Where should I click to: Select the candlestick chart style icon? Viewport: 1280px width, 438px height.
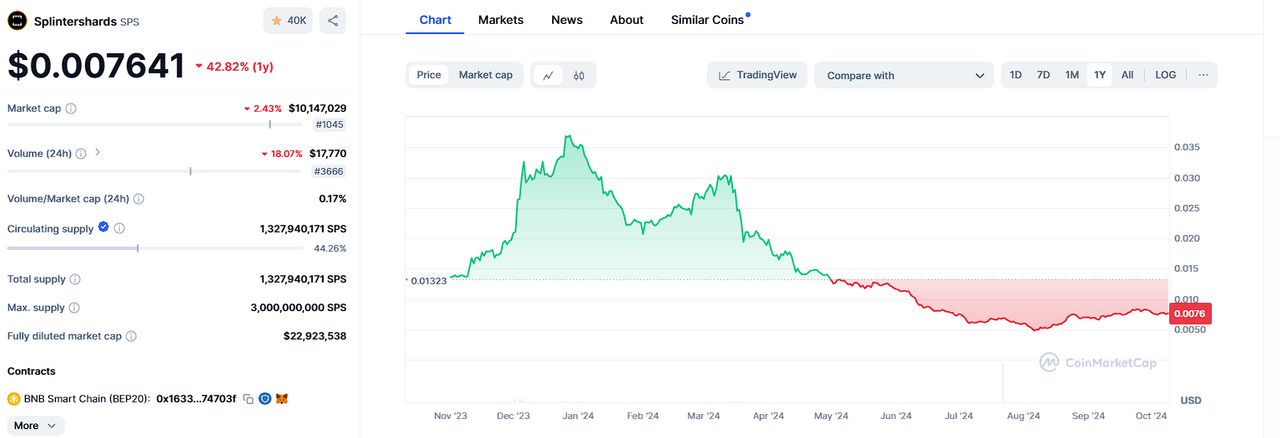click(x=579, y=75)
